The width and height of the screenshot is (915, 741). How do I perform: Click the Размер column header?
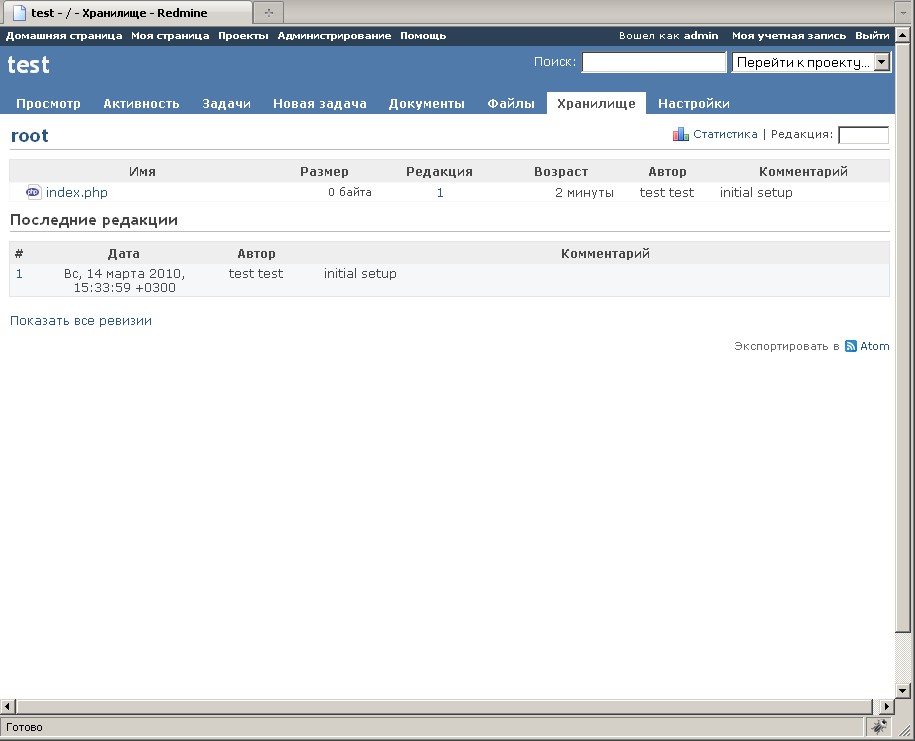coord(324,172)
